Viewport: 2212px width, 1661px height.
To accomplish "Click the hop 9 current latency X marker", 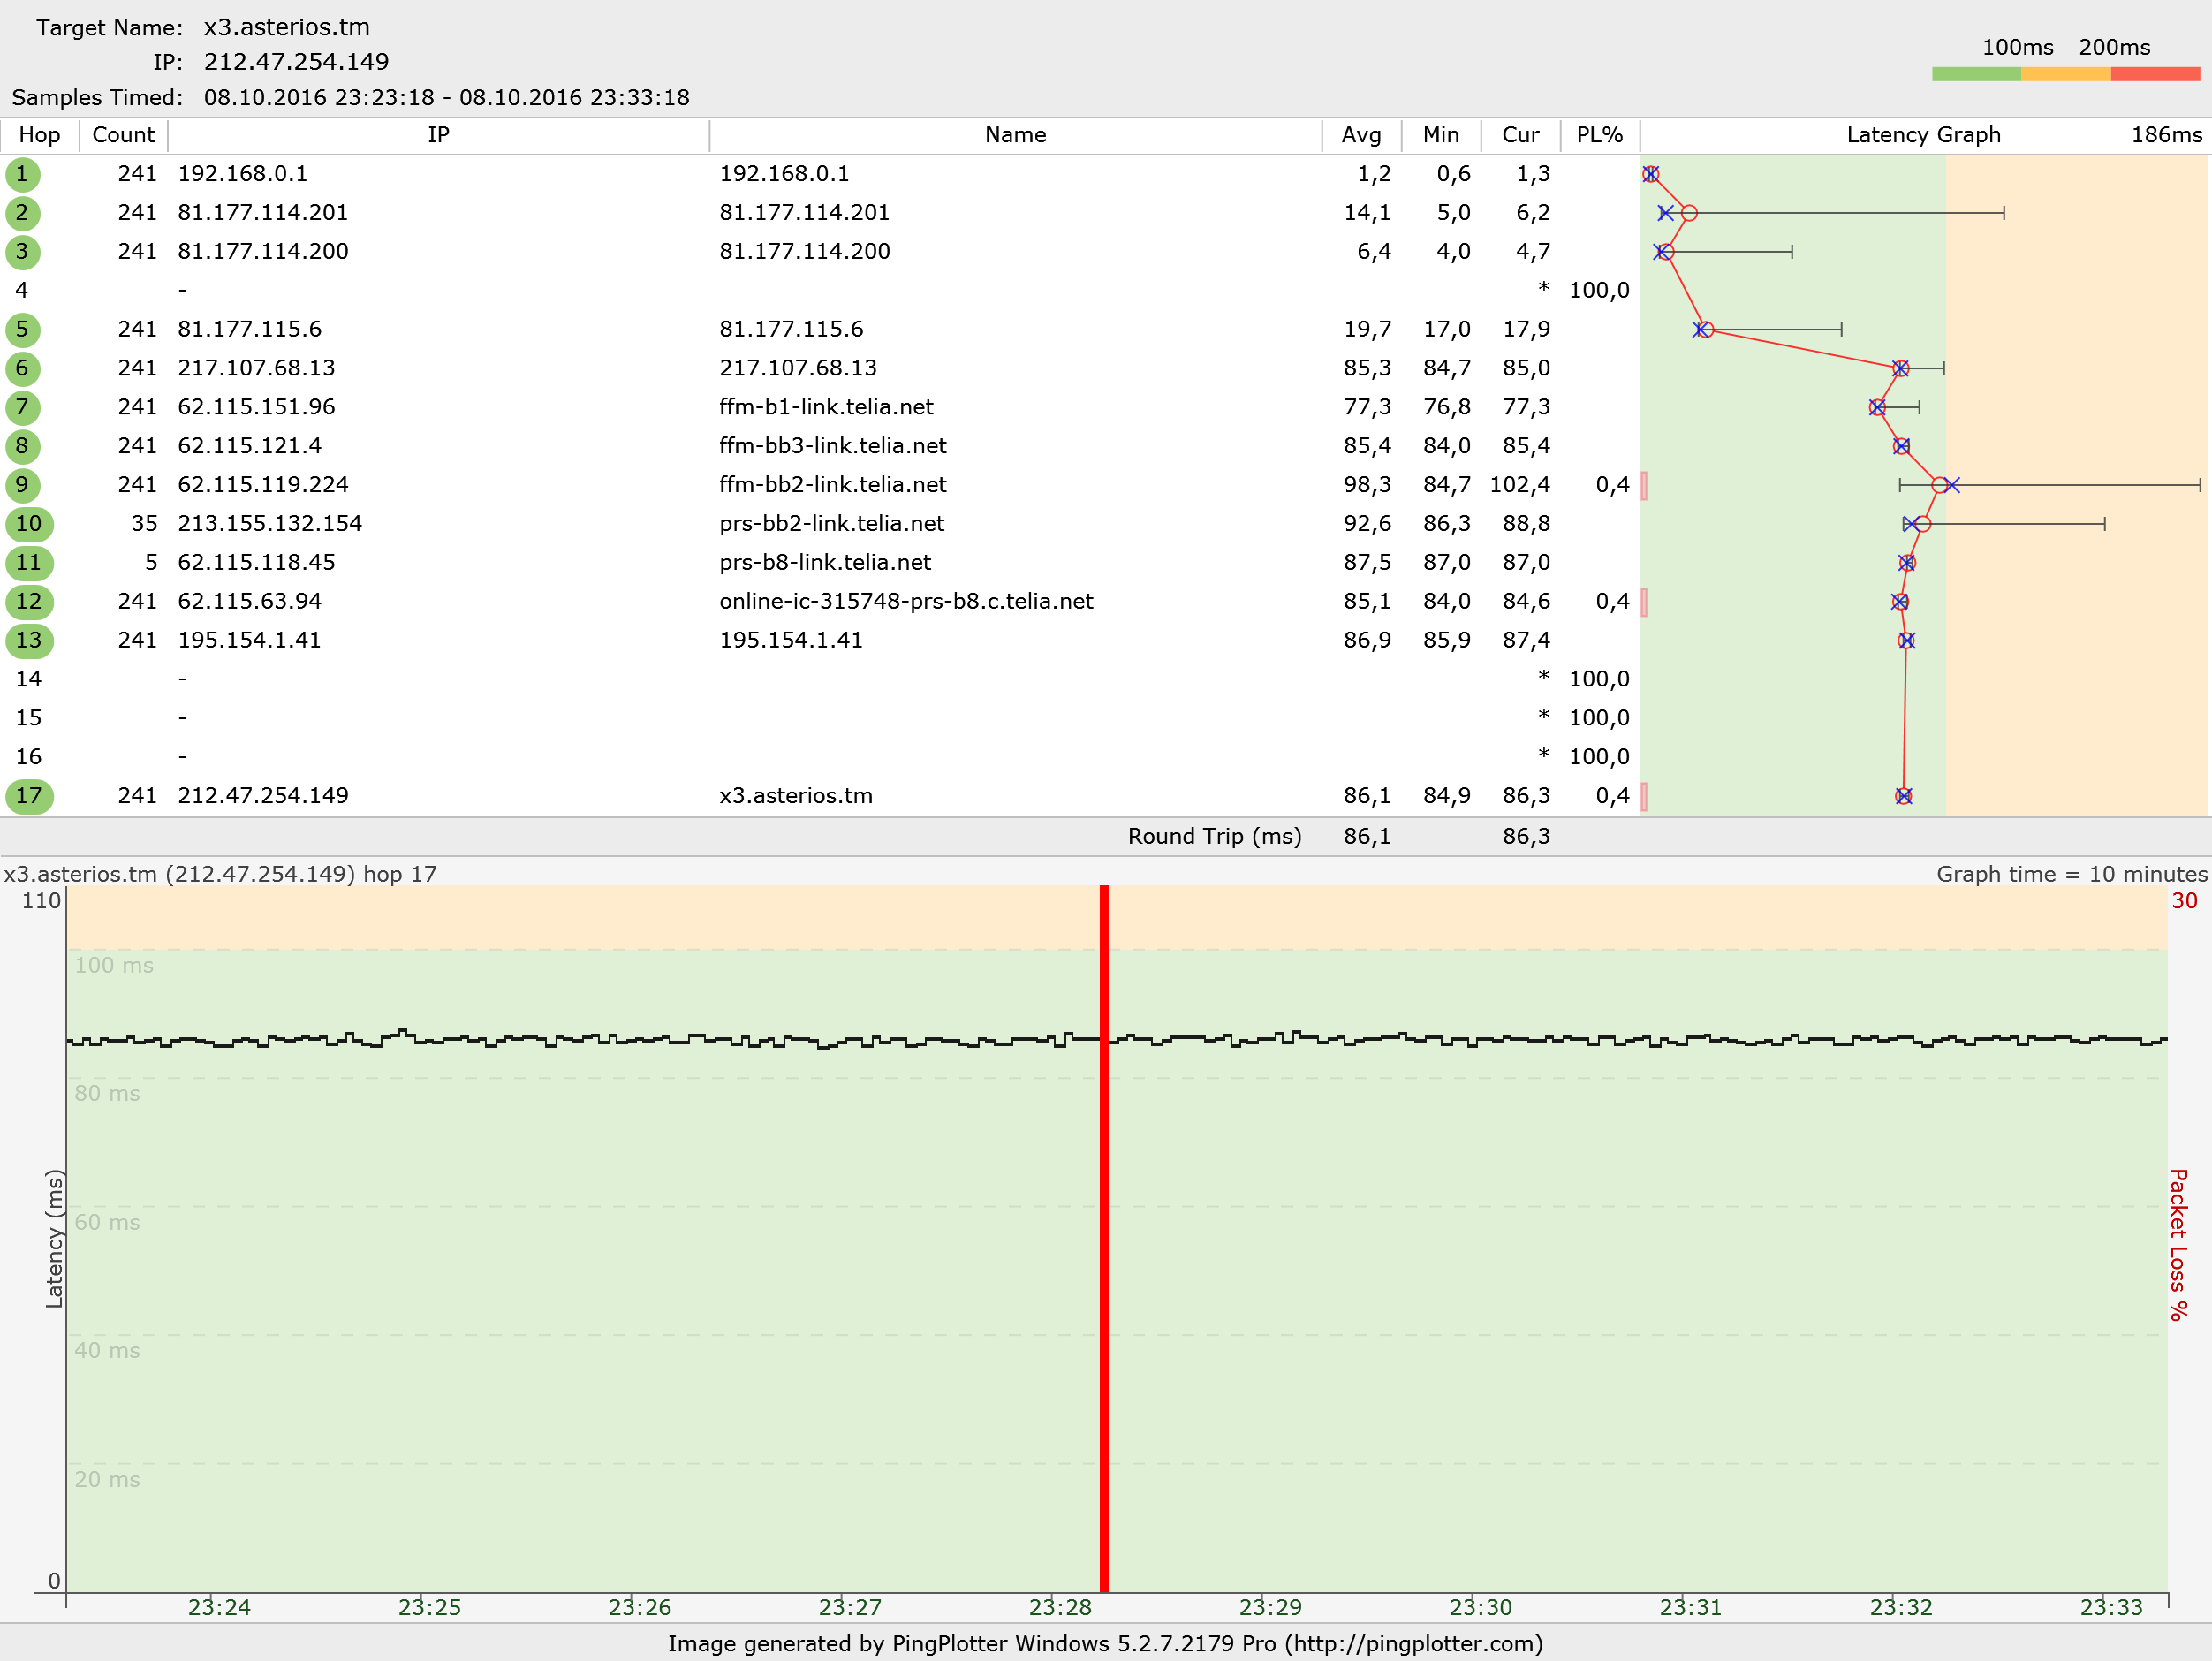I will 1952,485.
